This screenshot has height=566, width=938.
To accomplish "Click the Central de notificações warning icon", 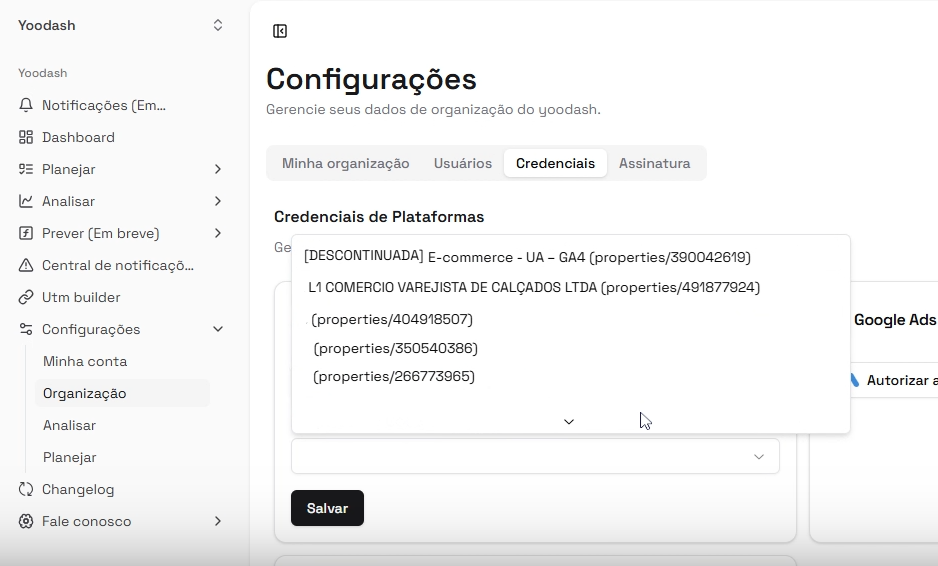I will point(26,265).
